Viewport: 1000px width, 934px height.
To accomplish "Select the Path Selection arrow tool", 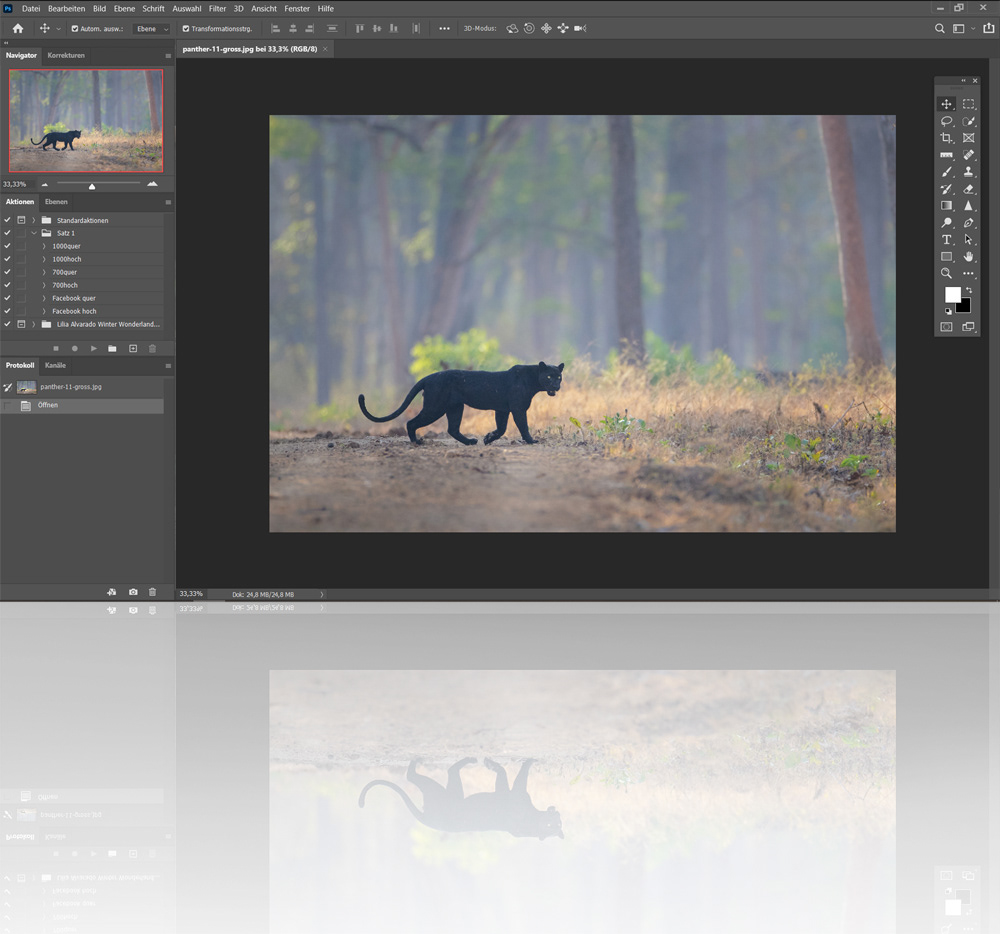I will tap(969, 240).
